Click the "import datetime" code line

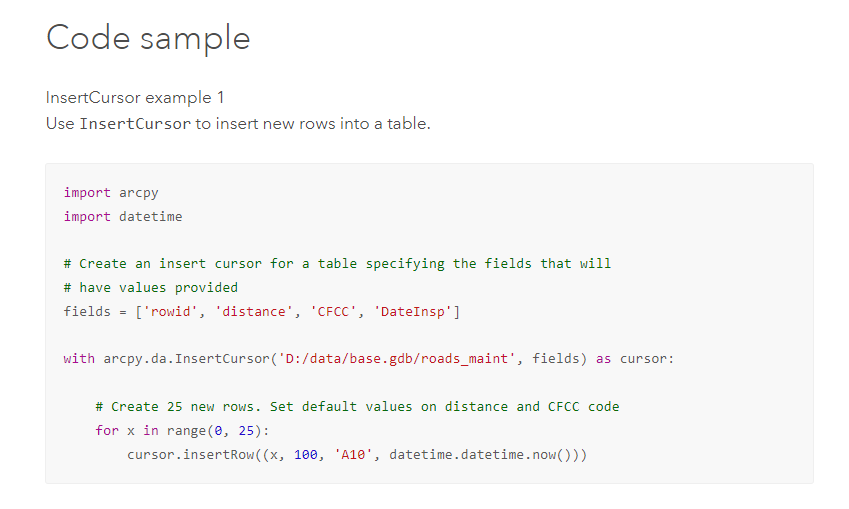123,216
